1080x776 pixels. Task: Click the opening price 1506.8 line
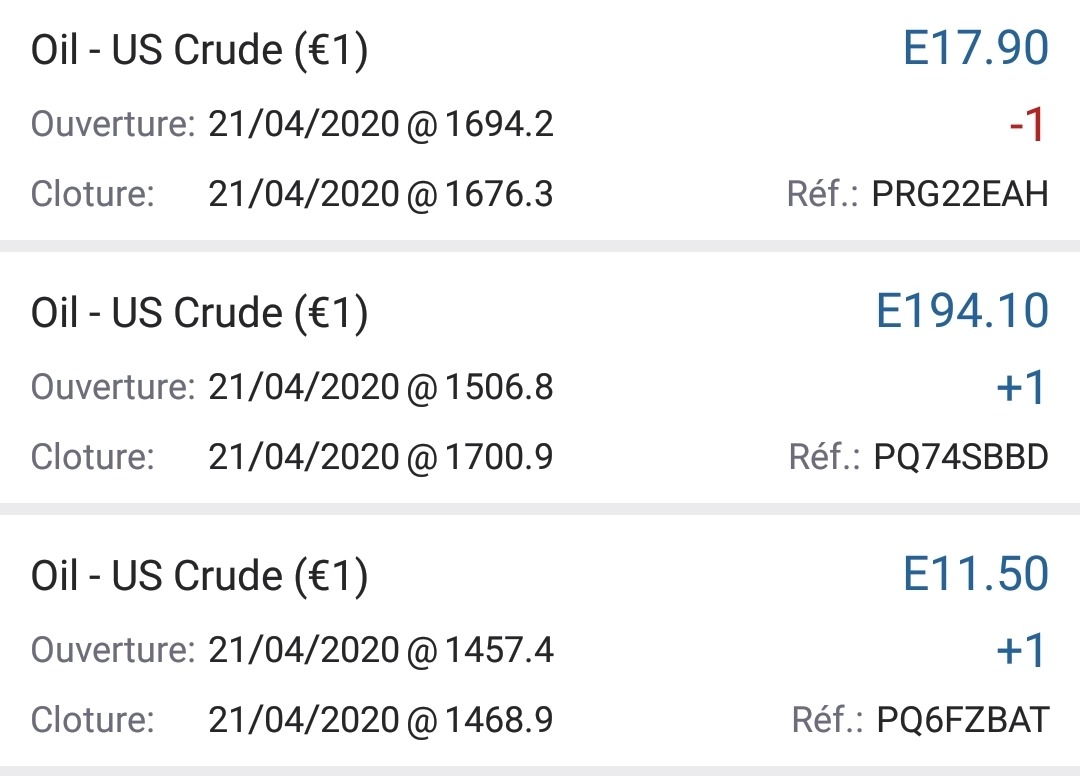click(x=380, y=387)
